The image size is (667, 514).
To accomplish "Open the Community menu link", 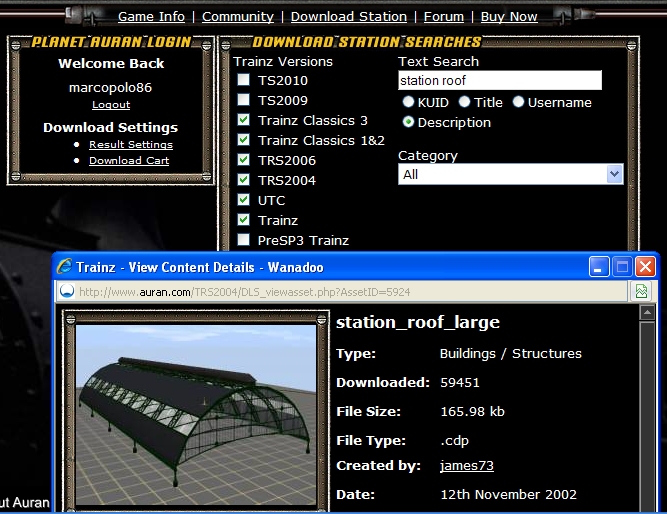I will point(238,17).
